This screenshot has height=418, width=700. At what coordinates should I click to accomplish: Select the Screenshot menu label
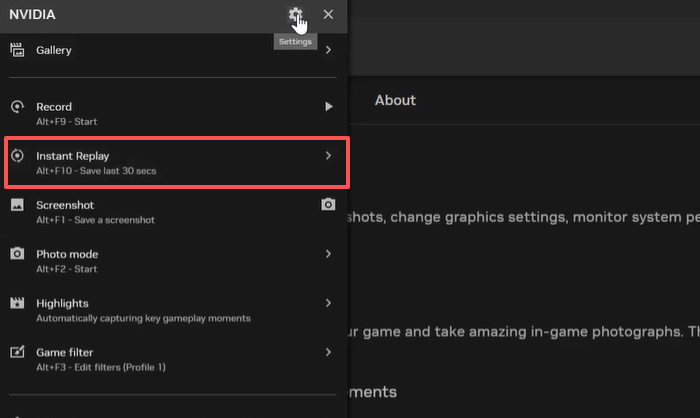click(x=64, y=205)
